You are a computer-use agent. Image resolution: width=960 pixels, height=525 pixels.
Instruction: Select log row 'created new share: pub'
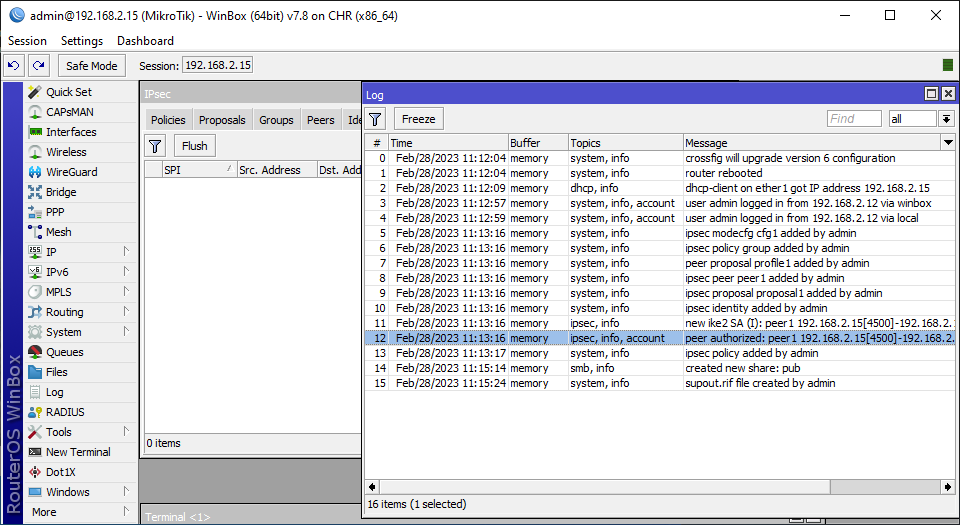pyautogui.click(x=659, y=368)
